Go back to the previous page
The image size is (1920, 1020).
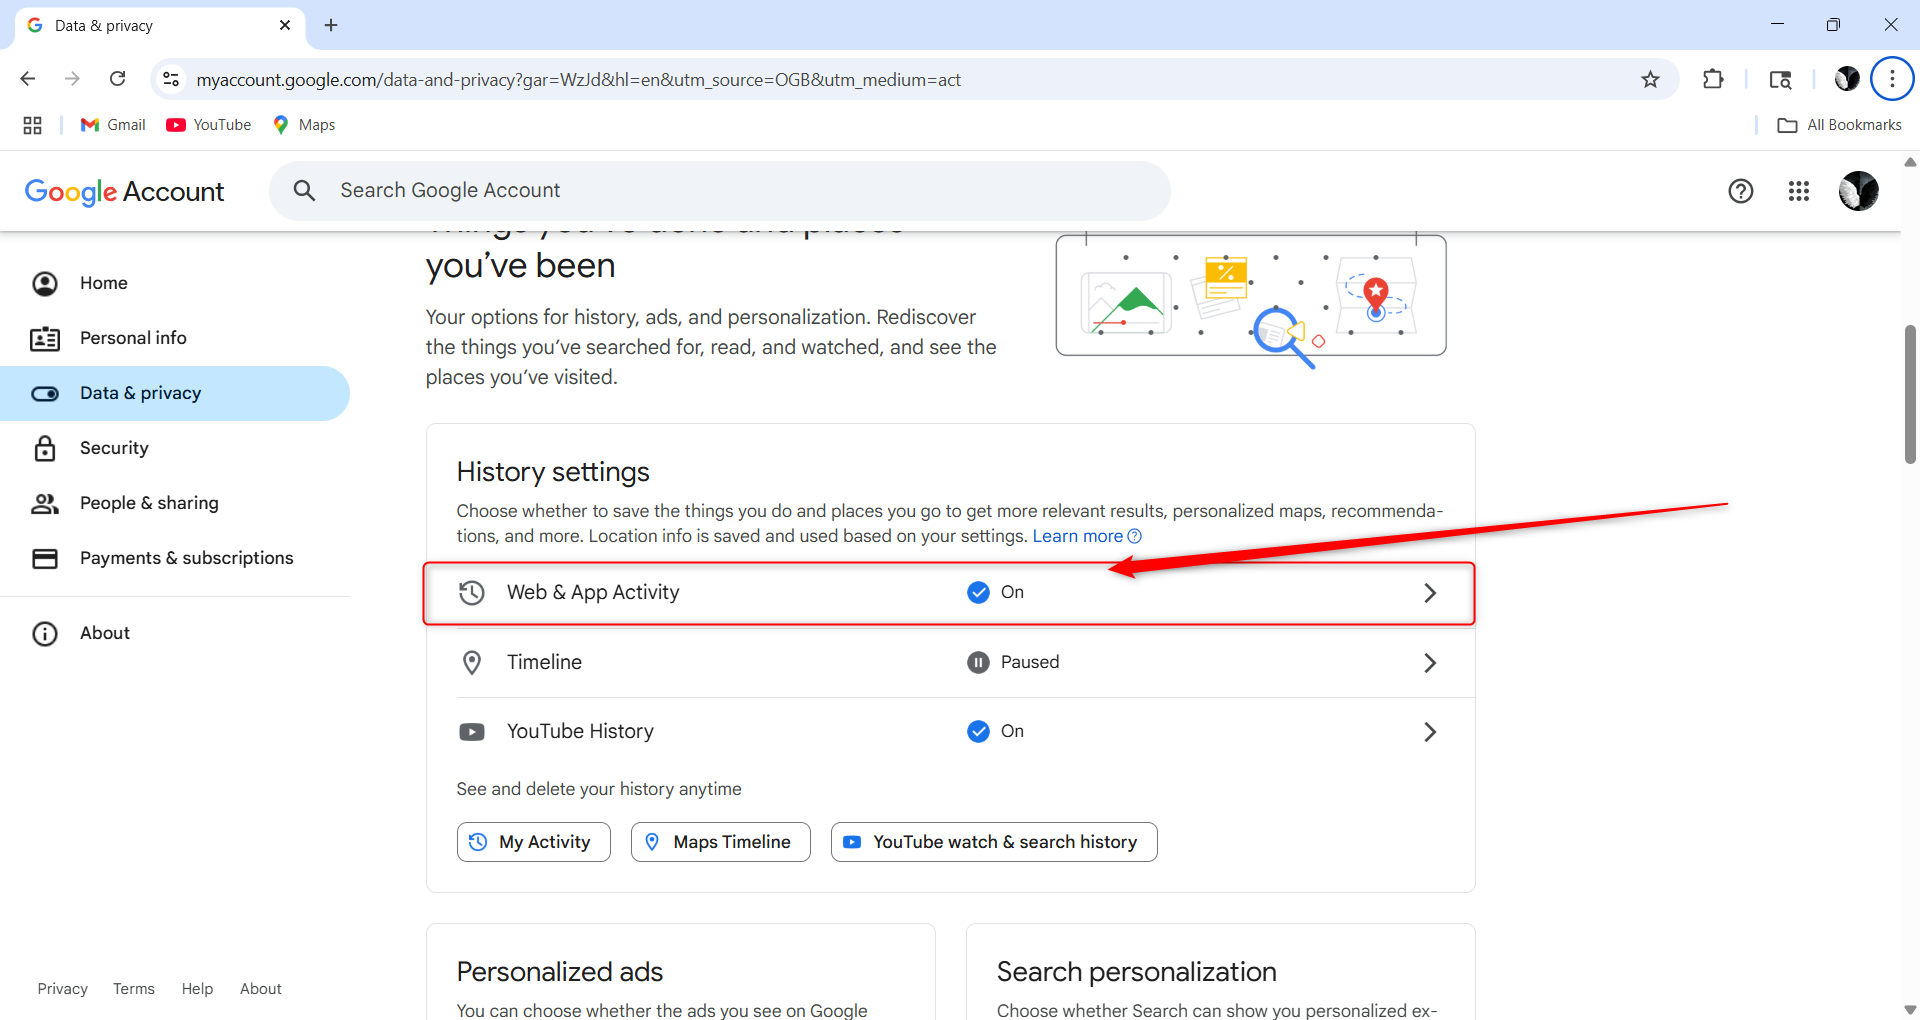[x=28, y=79]
